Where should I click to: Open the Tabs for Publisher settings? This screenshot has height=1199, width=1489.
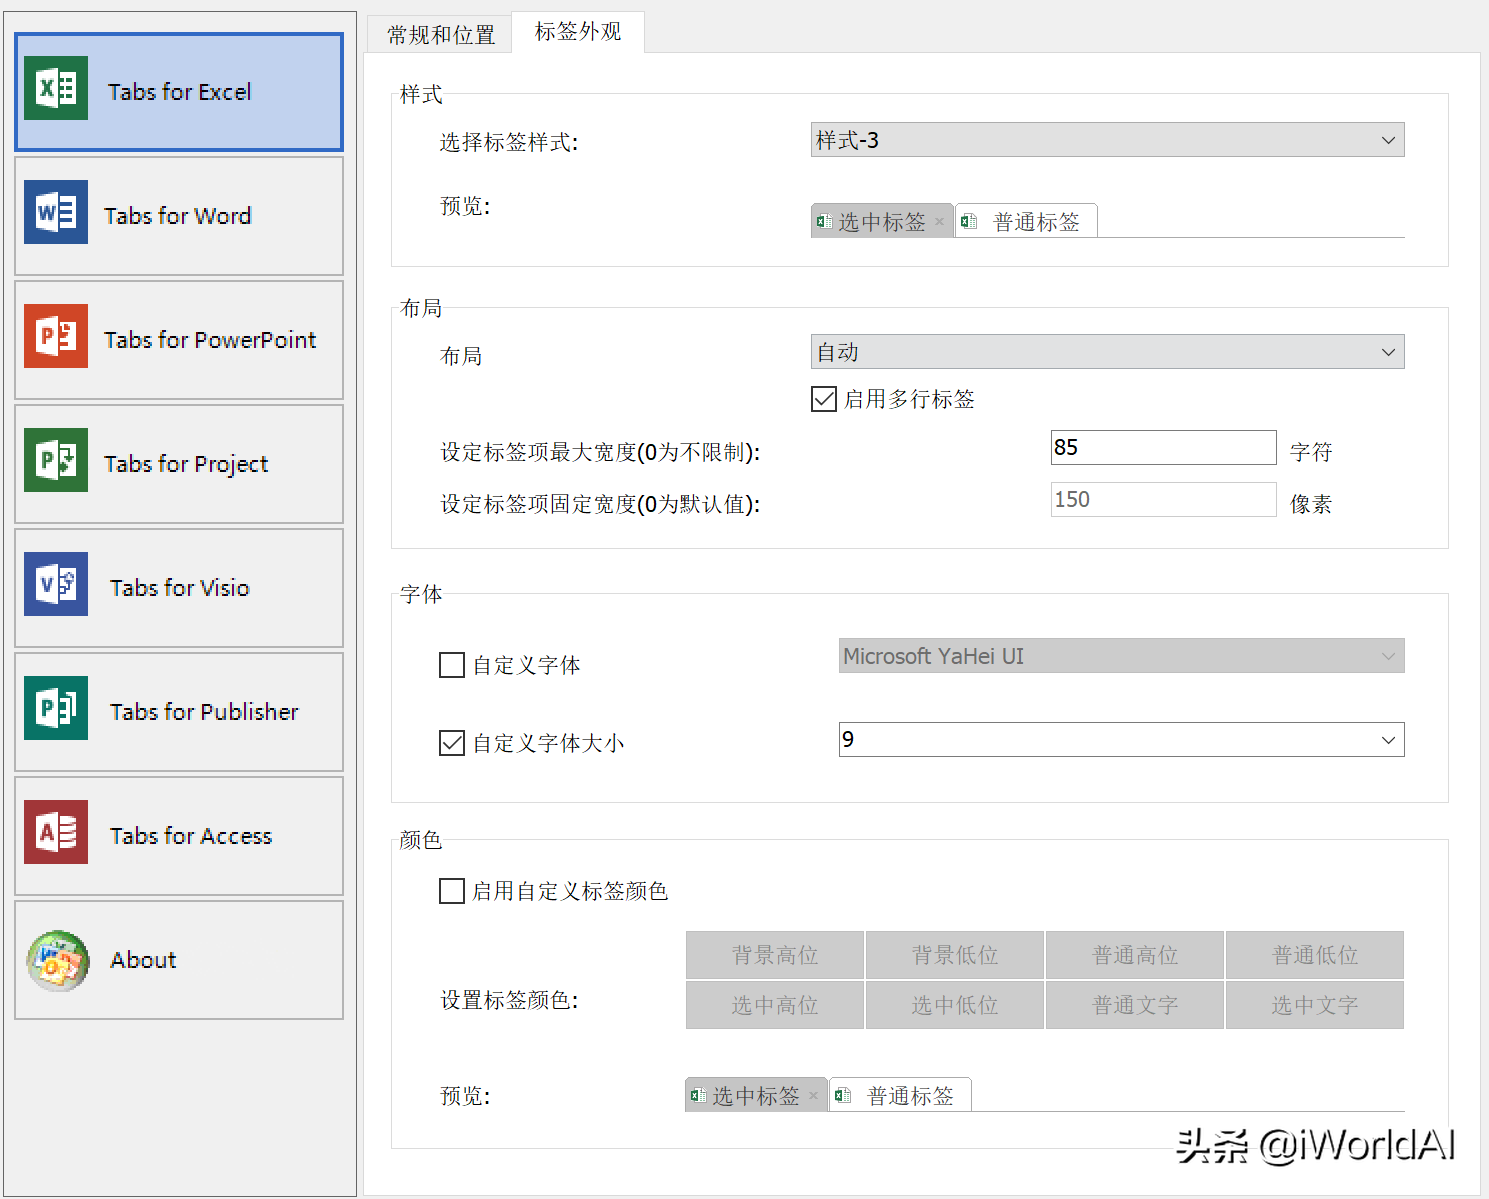(x=179, y=712)
